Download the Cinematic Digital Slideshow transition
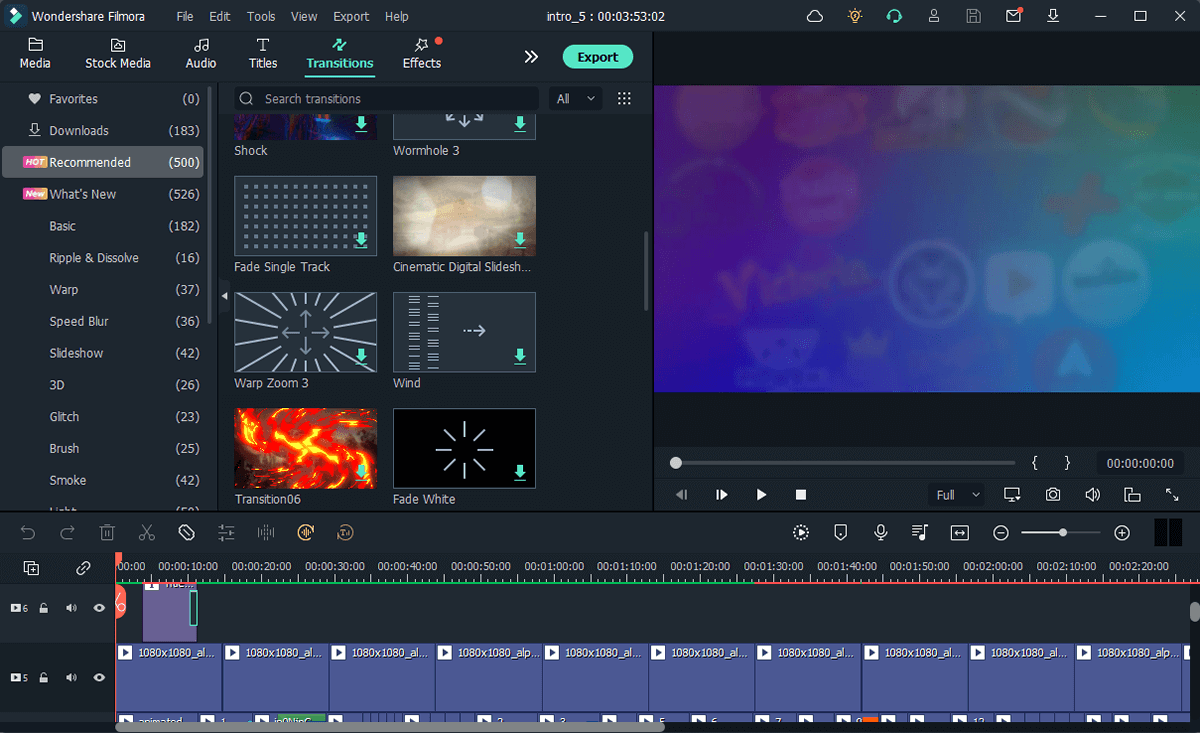This screenshot has height=733, width=1200. pyautogui.click(x=520, y=240)
